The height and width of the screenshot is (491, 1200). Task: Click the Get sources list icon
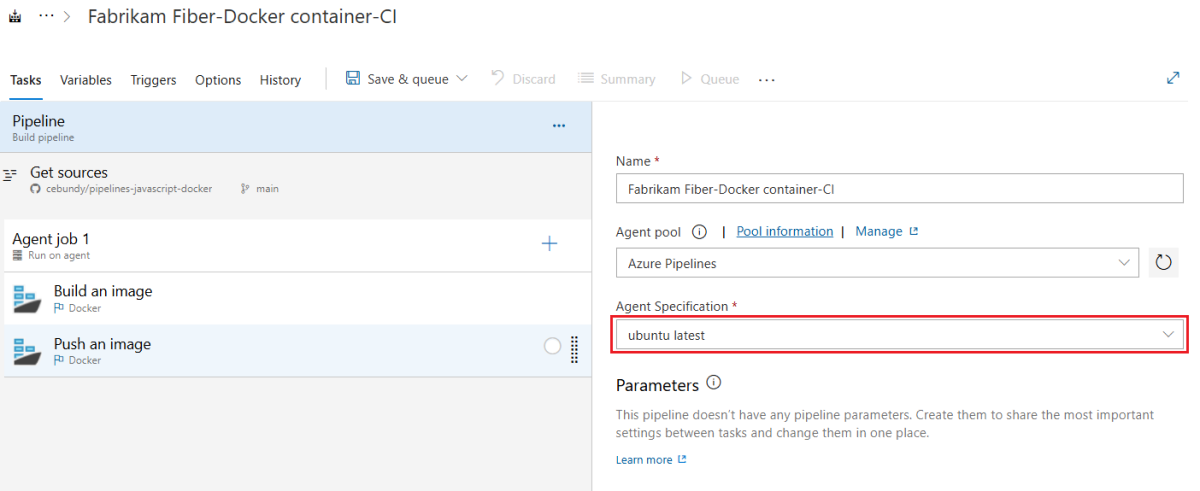(11, 174)
